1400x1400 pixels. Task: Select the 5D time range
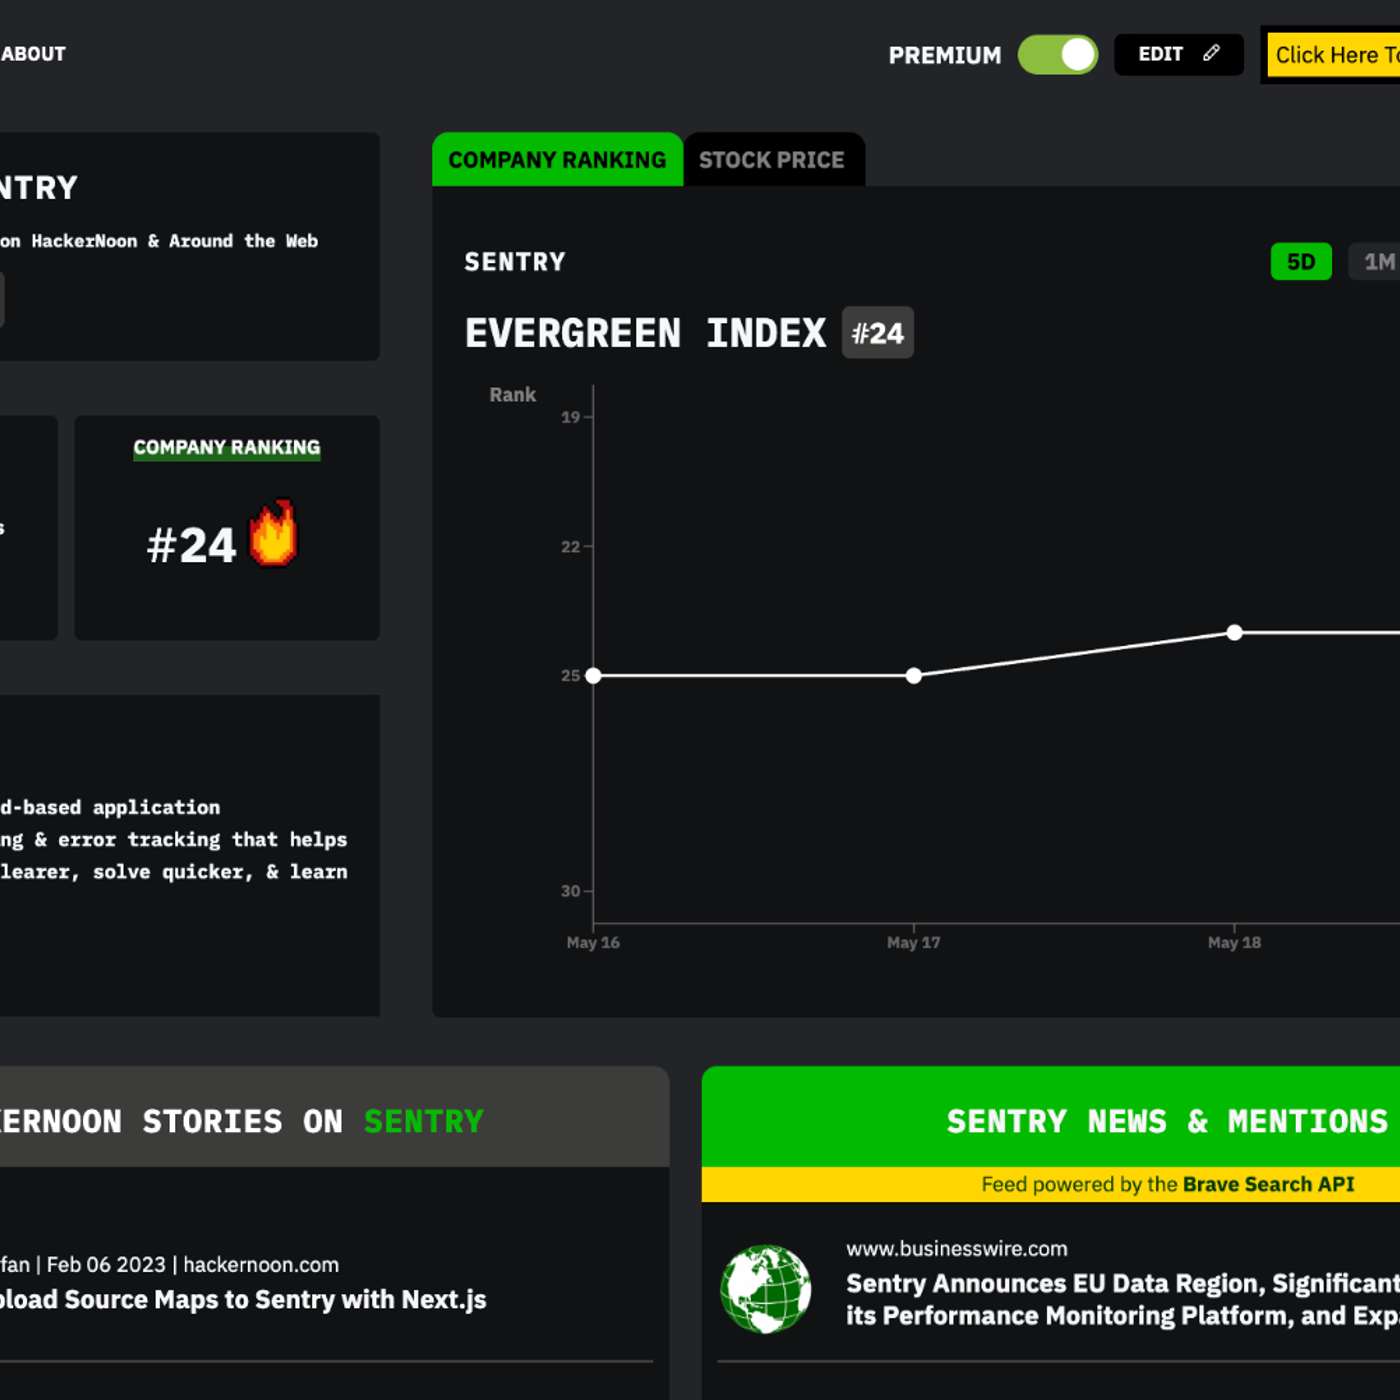(1300, 262)
